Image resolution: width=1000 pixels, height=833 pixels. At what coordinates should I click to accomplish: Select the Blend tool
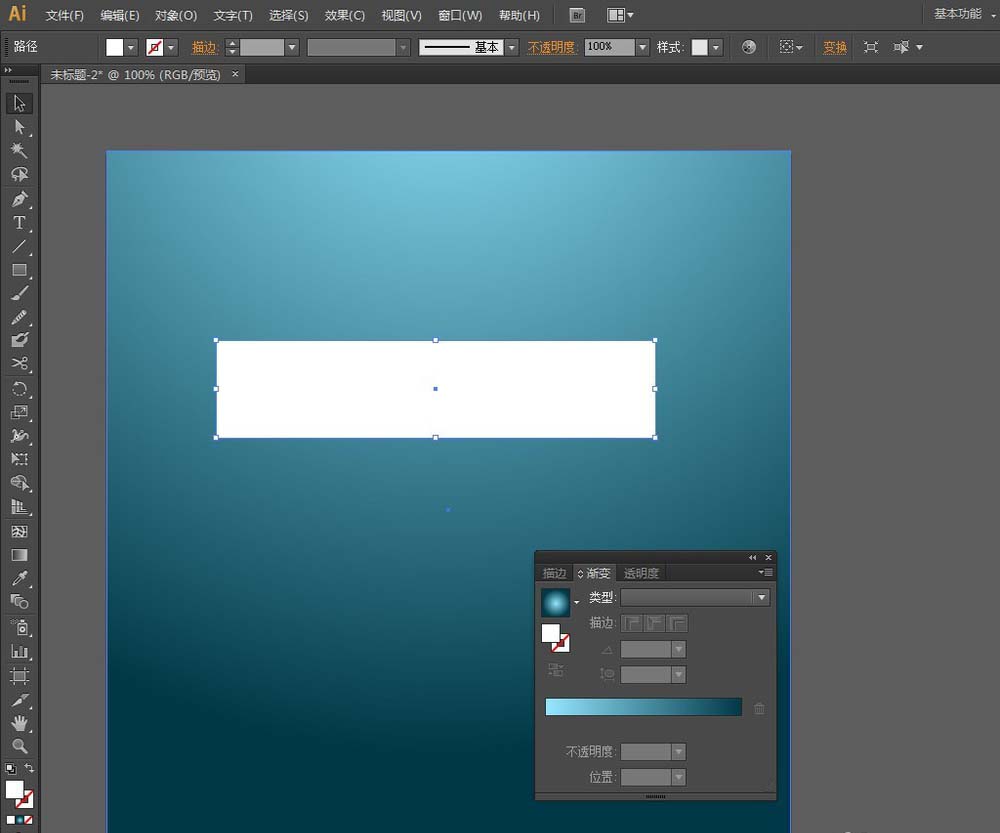(x=19, y=601)
